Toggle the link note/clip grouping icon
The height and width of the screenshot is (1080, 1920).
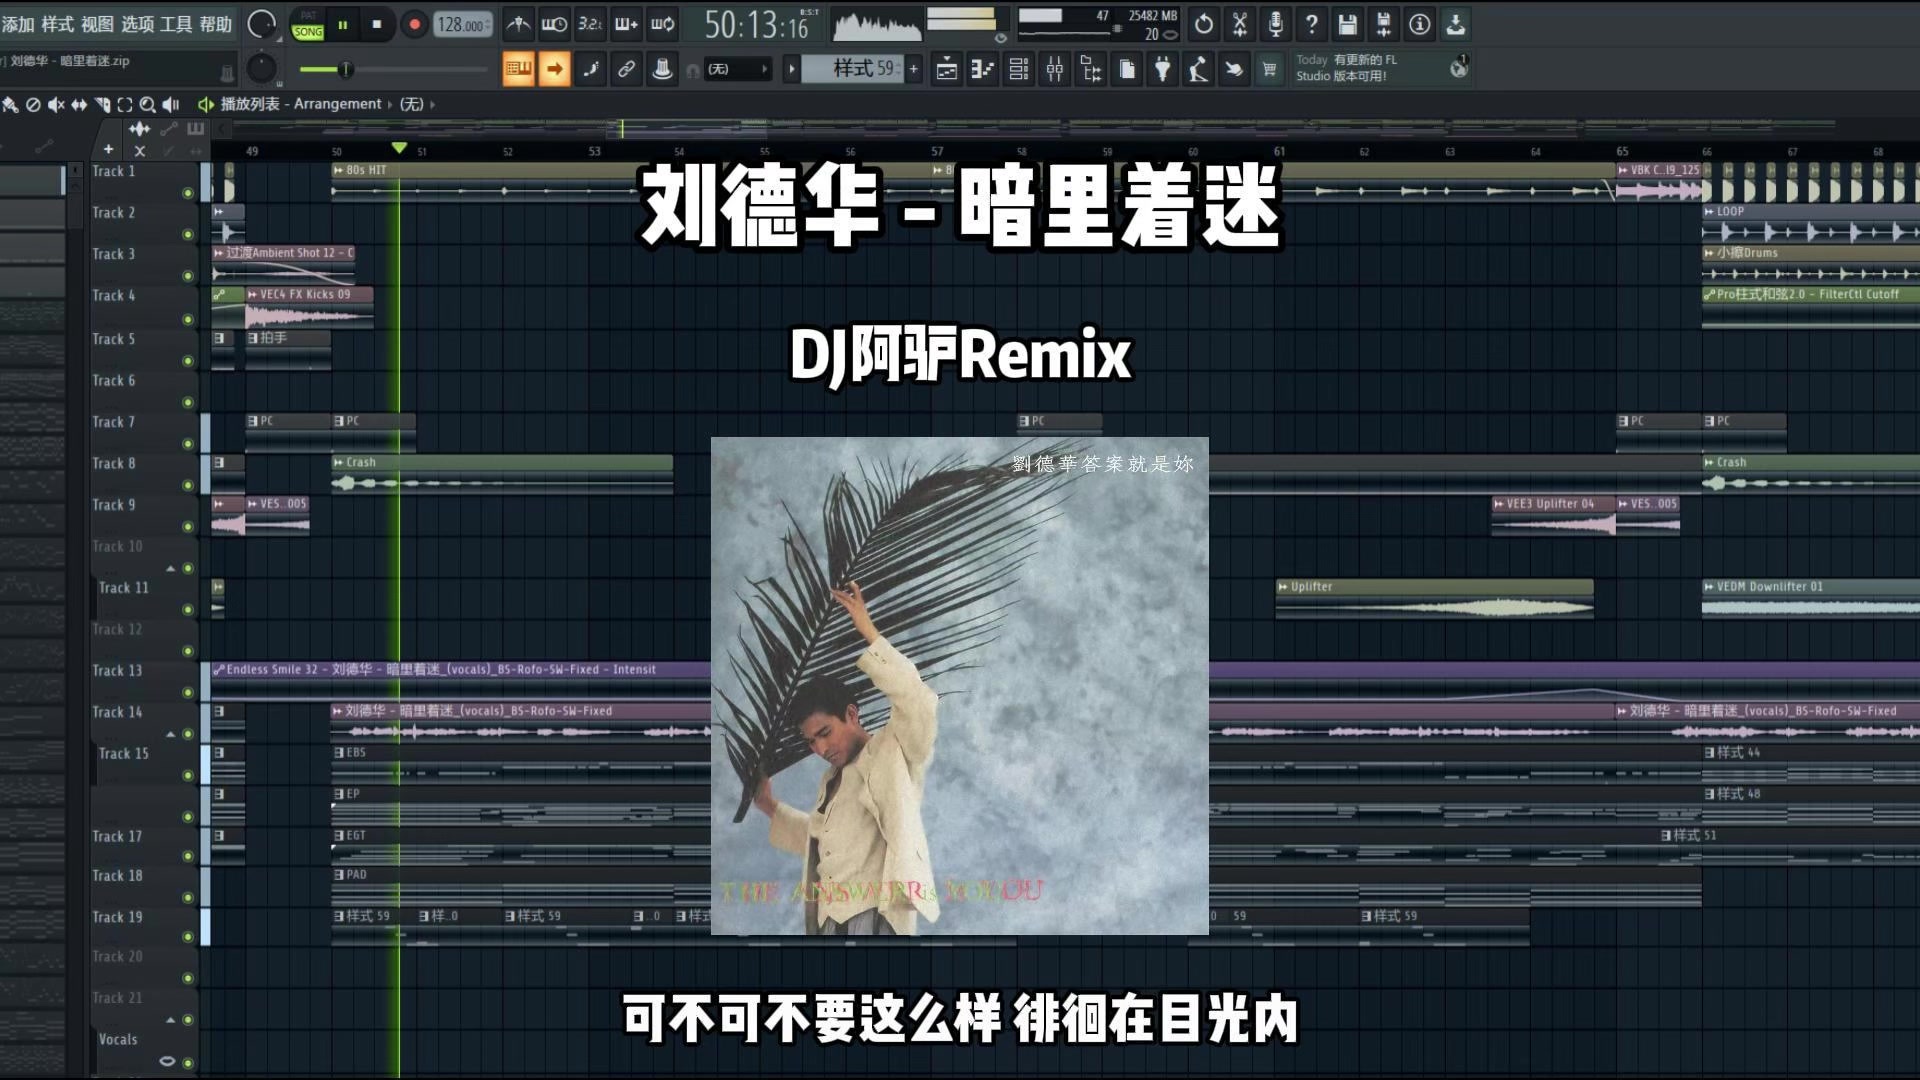coord(626,69)
